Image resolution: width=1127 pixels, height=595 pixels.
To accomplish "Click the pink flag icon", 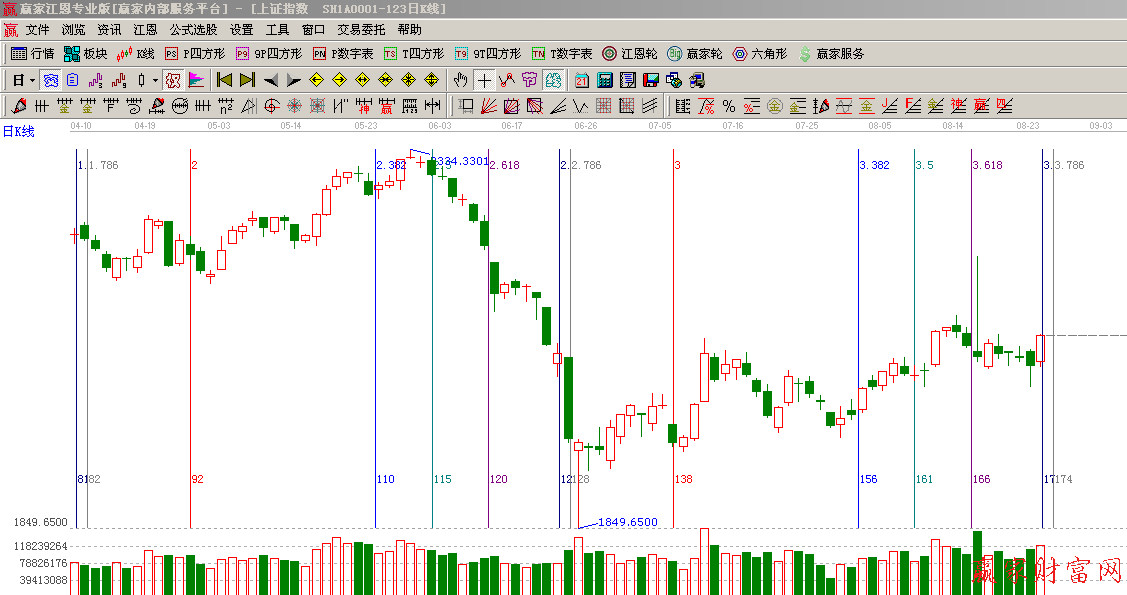I will (x=196, y=80).
